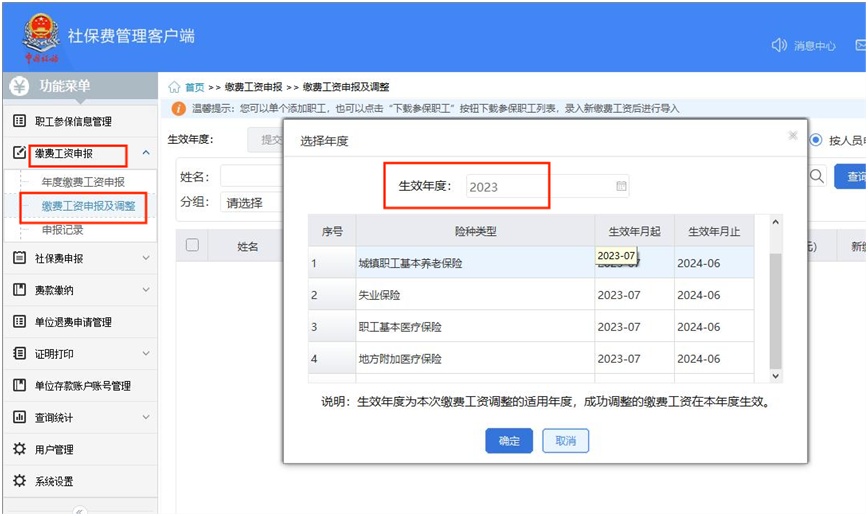
Task: Click the 查询统计 chart icon
Action: coord(19,417)
